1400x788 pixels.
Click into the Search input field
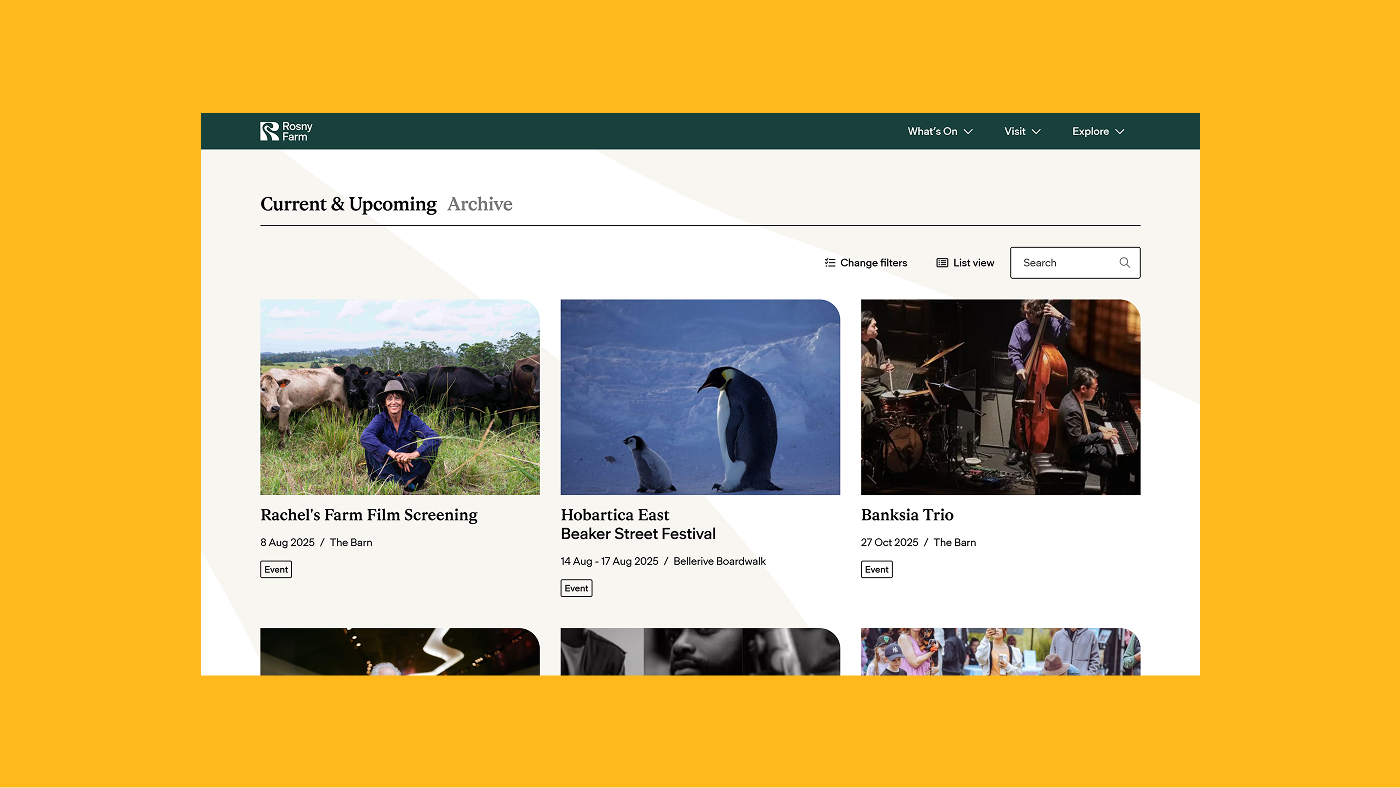tap(1075, 263)
